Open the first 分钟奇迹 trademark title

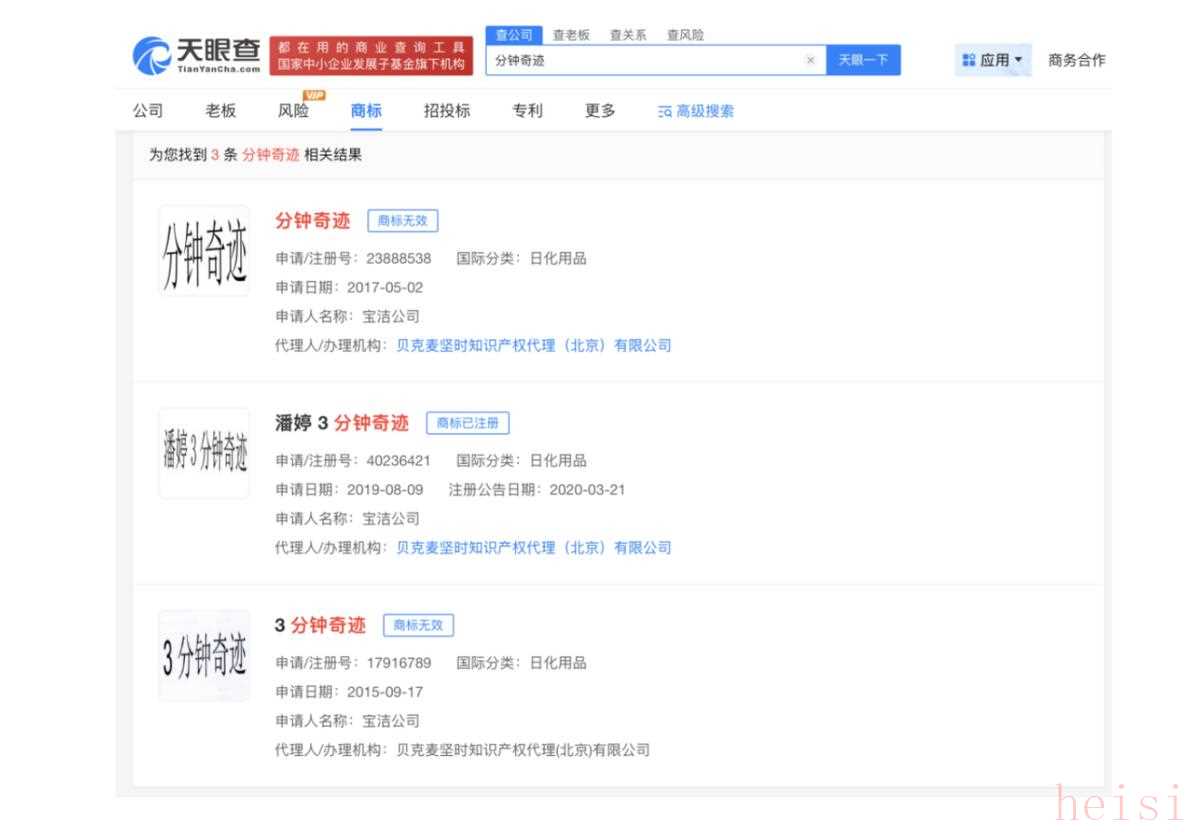(313, 221)
